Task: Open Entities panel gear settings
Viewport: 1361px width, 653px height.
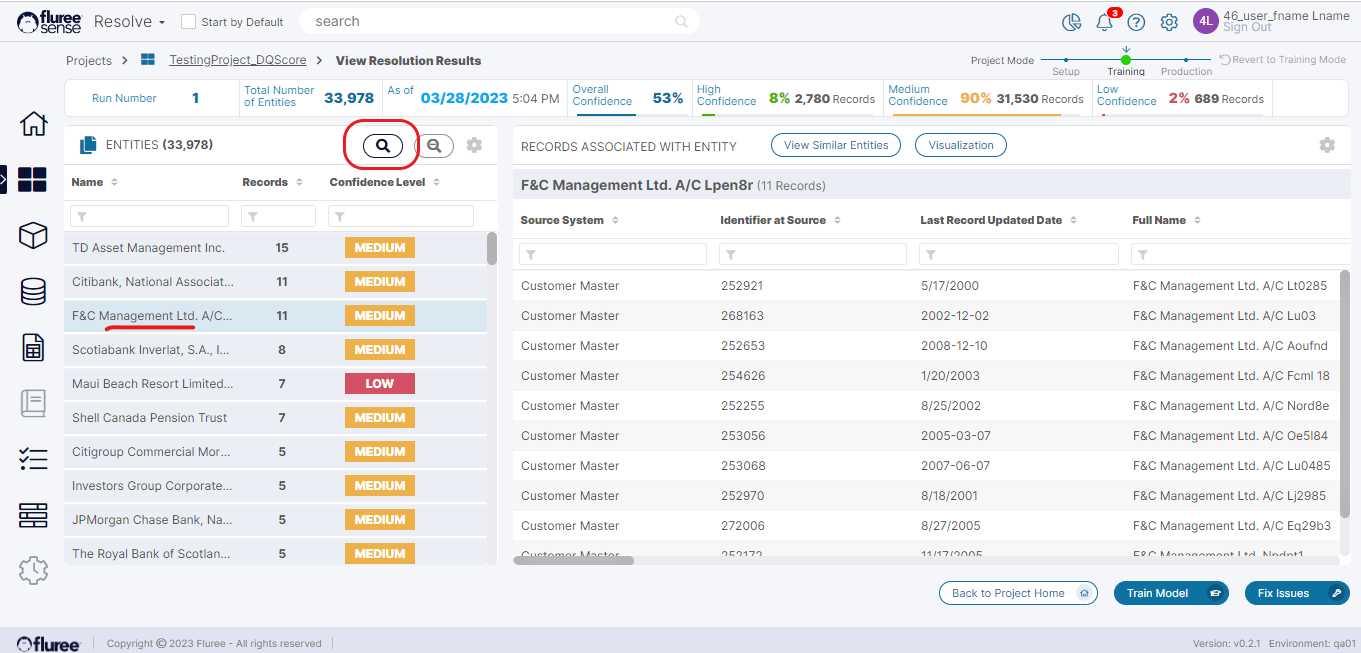Action: (474, 146)
